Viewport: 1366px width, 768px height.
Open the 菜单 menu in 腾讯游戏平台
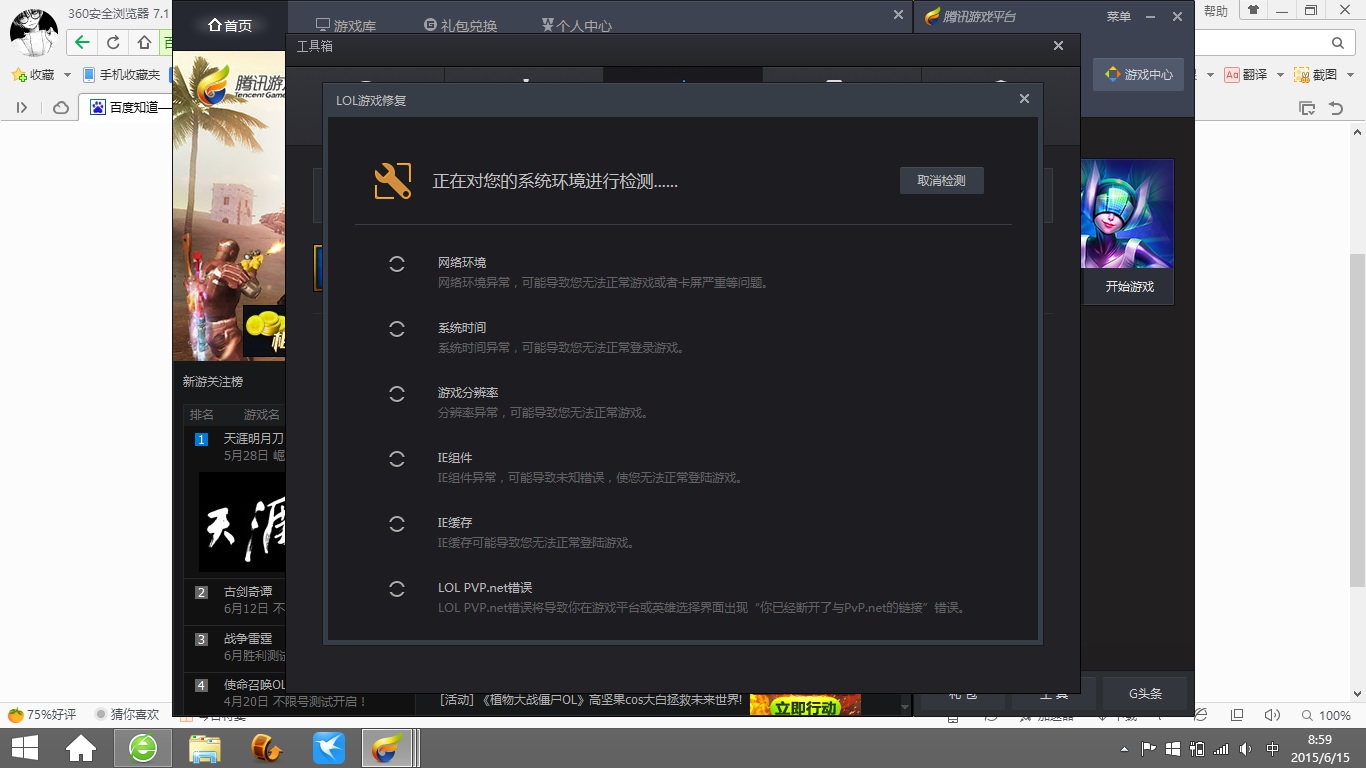[1119, 17]
